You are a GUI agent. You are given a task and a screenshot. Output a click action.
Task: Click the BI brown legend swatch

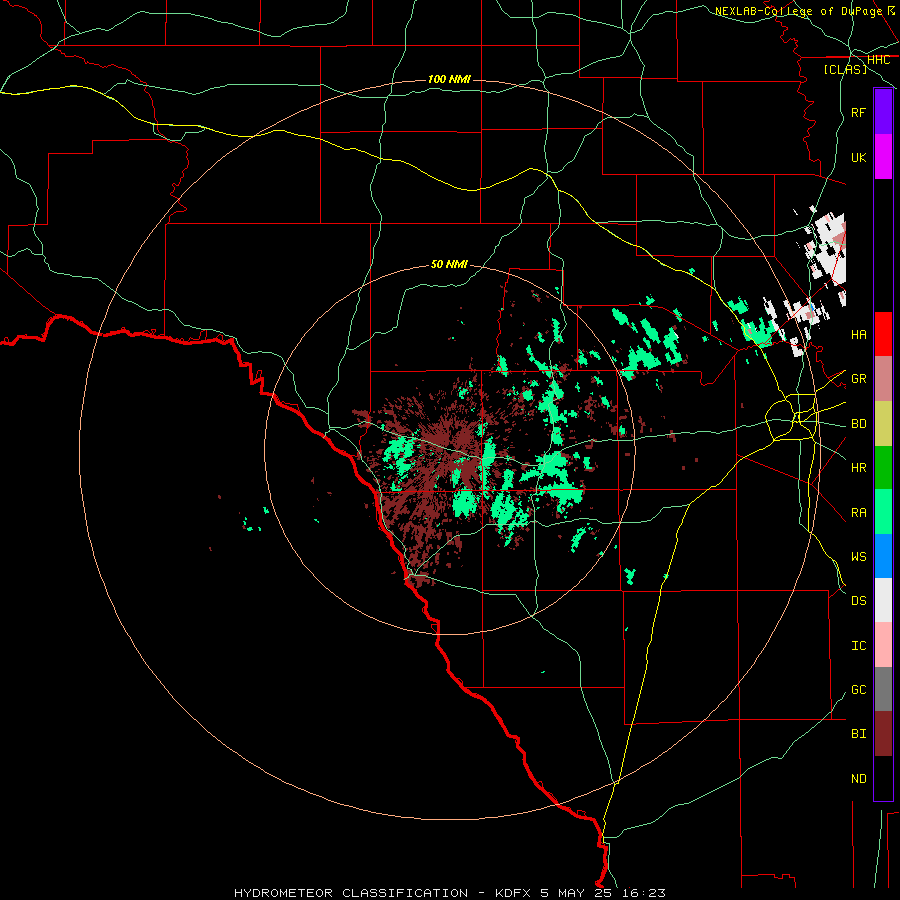click(x=883, y=734)
